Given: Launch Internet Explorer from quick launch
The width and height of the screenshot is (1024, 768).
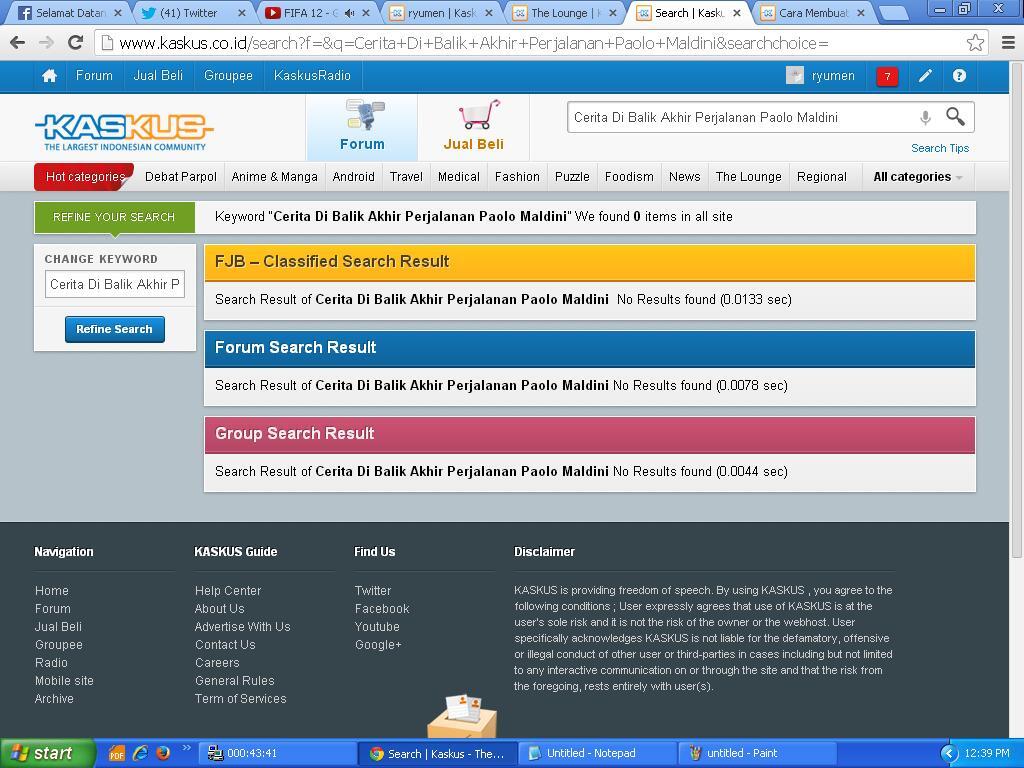Looking at the screenshot, I should (140, 754).
